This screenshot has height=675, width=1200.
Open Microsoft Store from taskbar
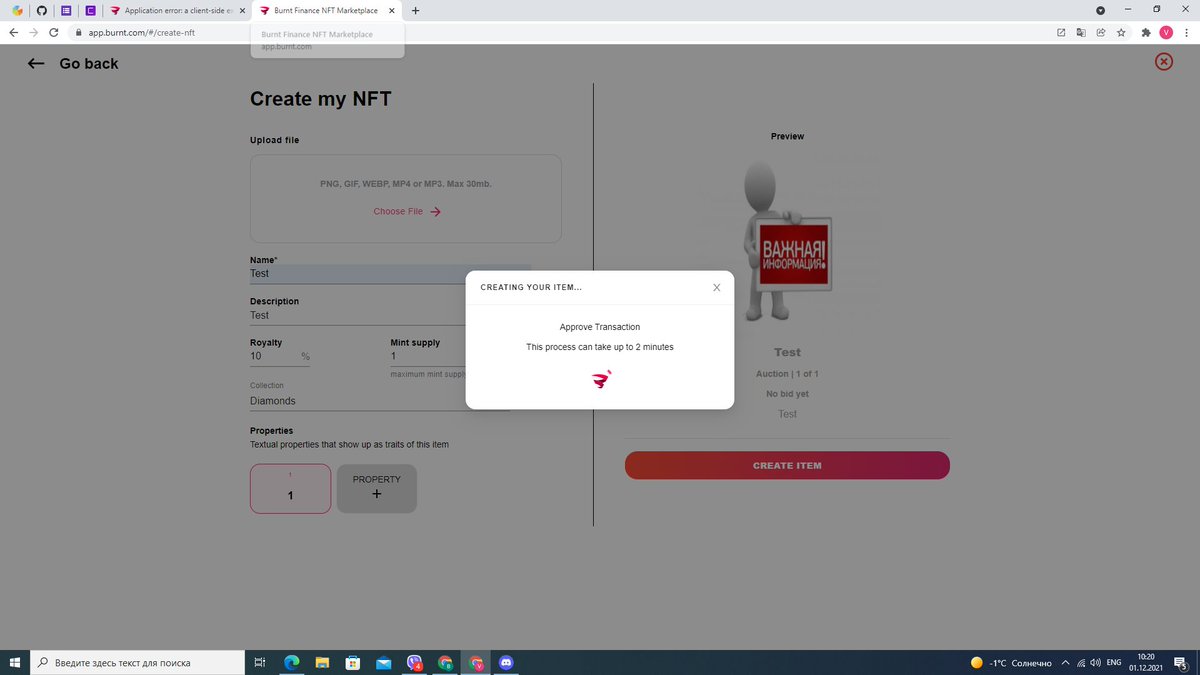[353, 662]
